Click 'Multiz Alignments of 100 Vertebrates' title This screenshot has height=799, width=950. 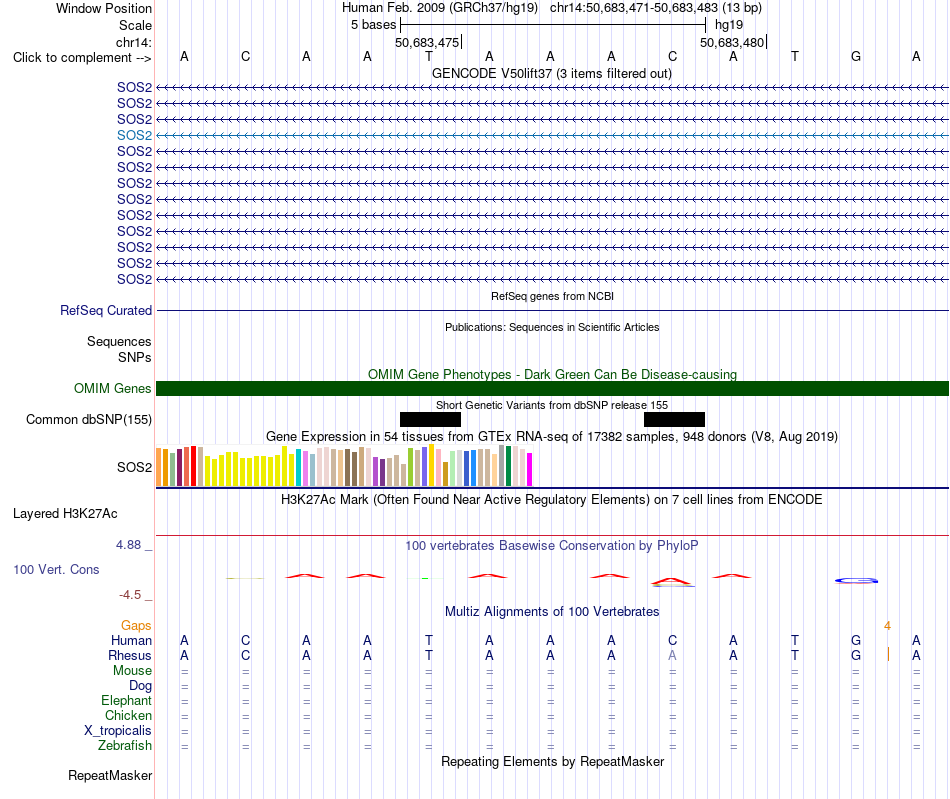[x=552, y=612]
